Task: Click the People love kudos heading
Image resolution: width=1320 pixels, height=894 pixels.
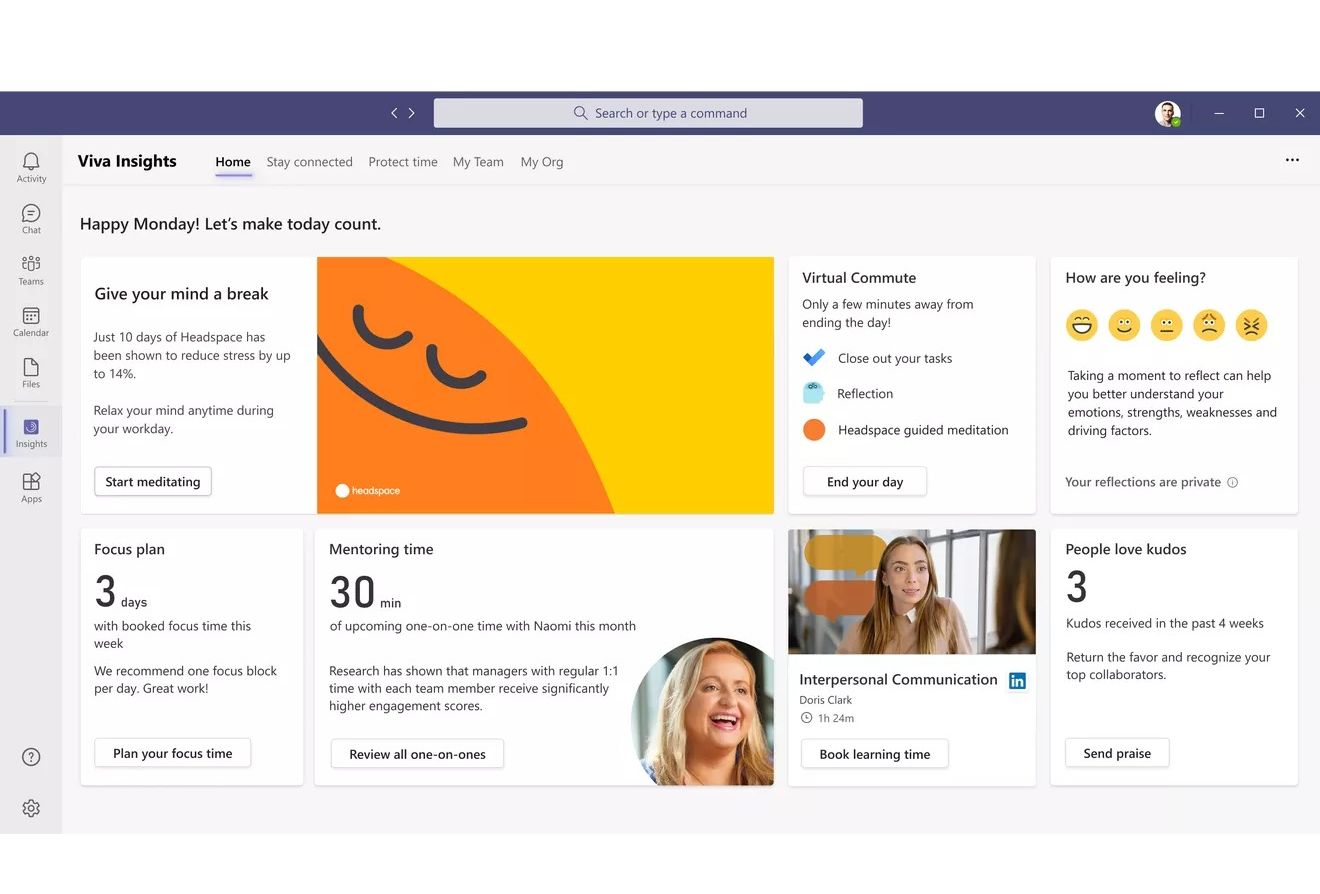Action: [x=1125, y=549]
